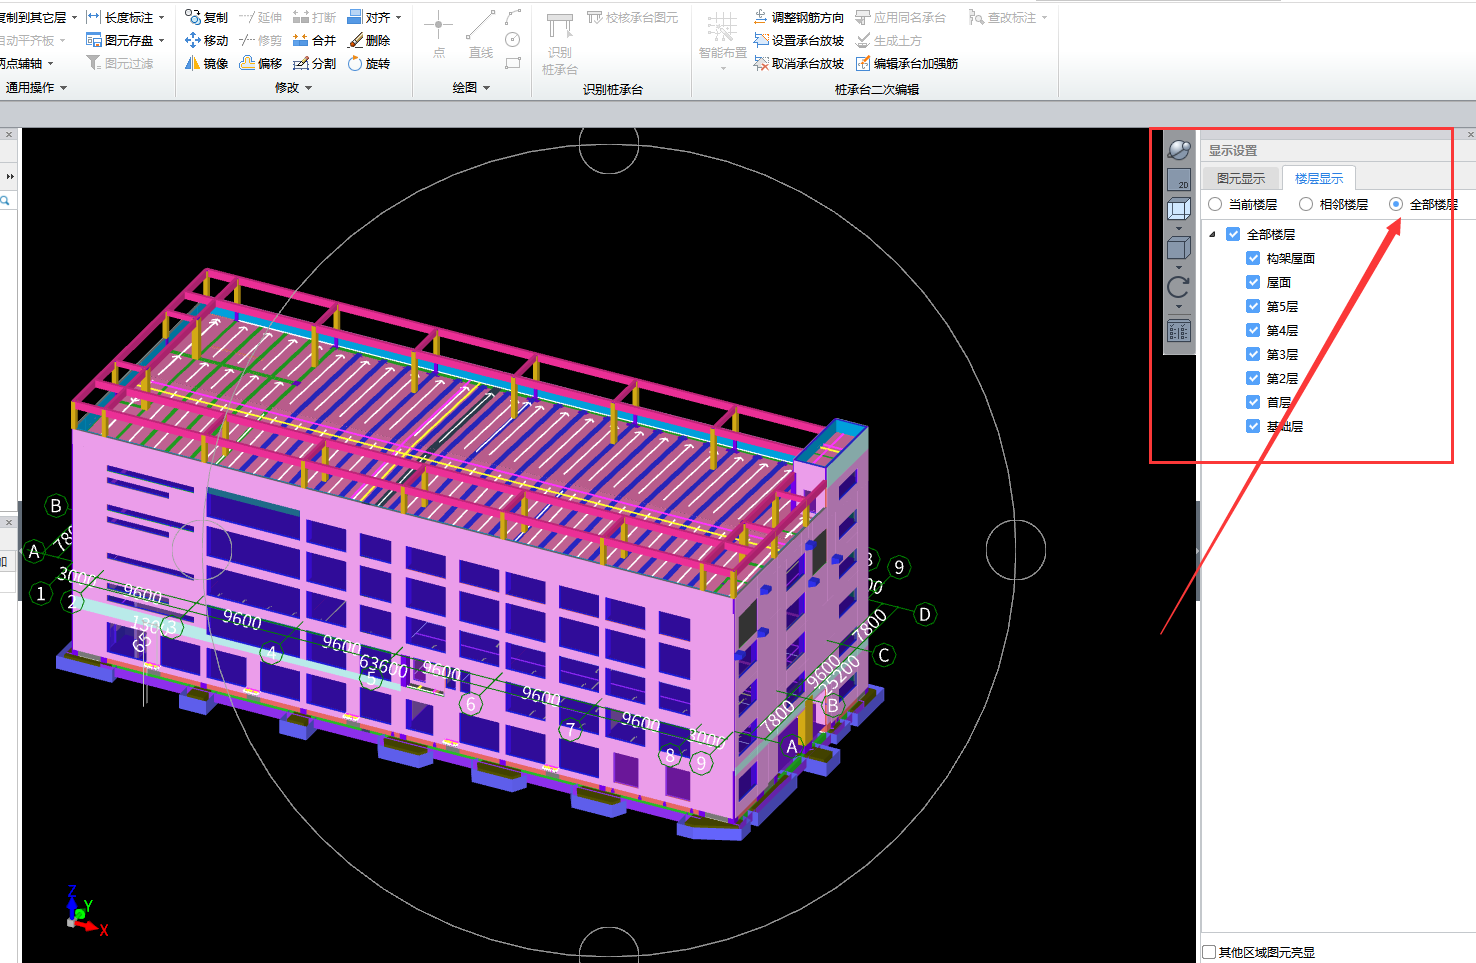Enable 其他区域图元亮显 checkbox
The width and height of the screenshot is (1476, 963).
tap(1209, 952)
